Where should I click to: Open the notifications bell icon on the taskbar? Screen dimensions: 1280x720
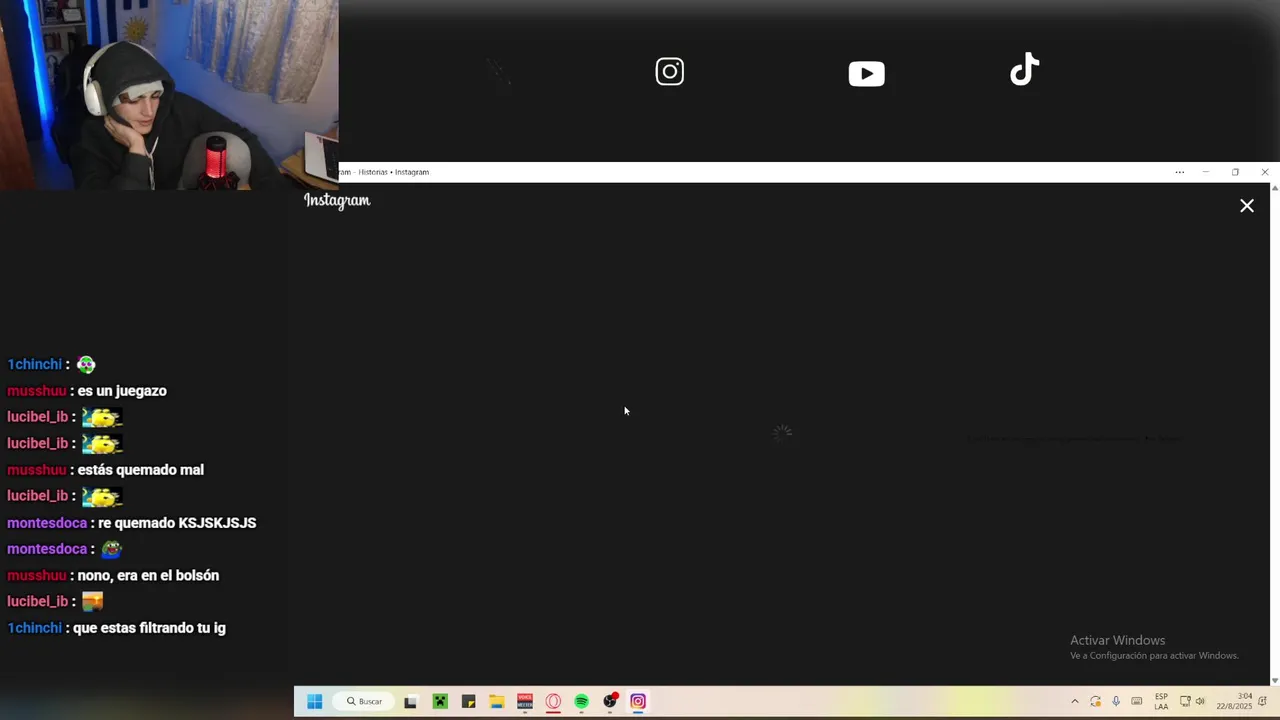[1263, 702]
